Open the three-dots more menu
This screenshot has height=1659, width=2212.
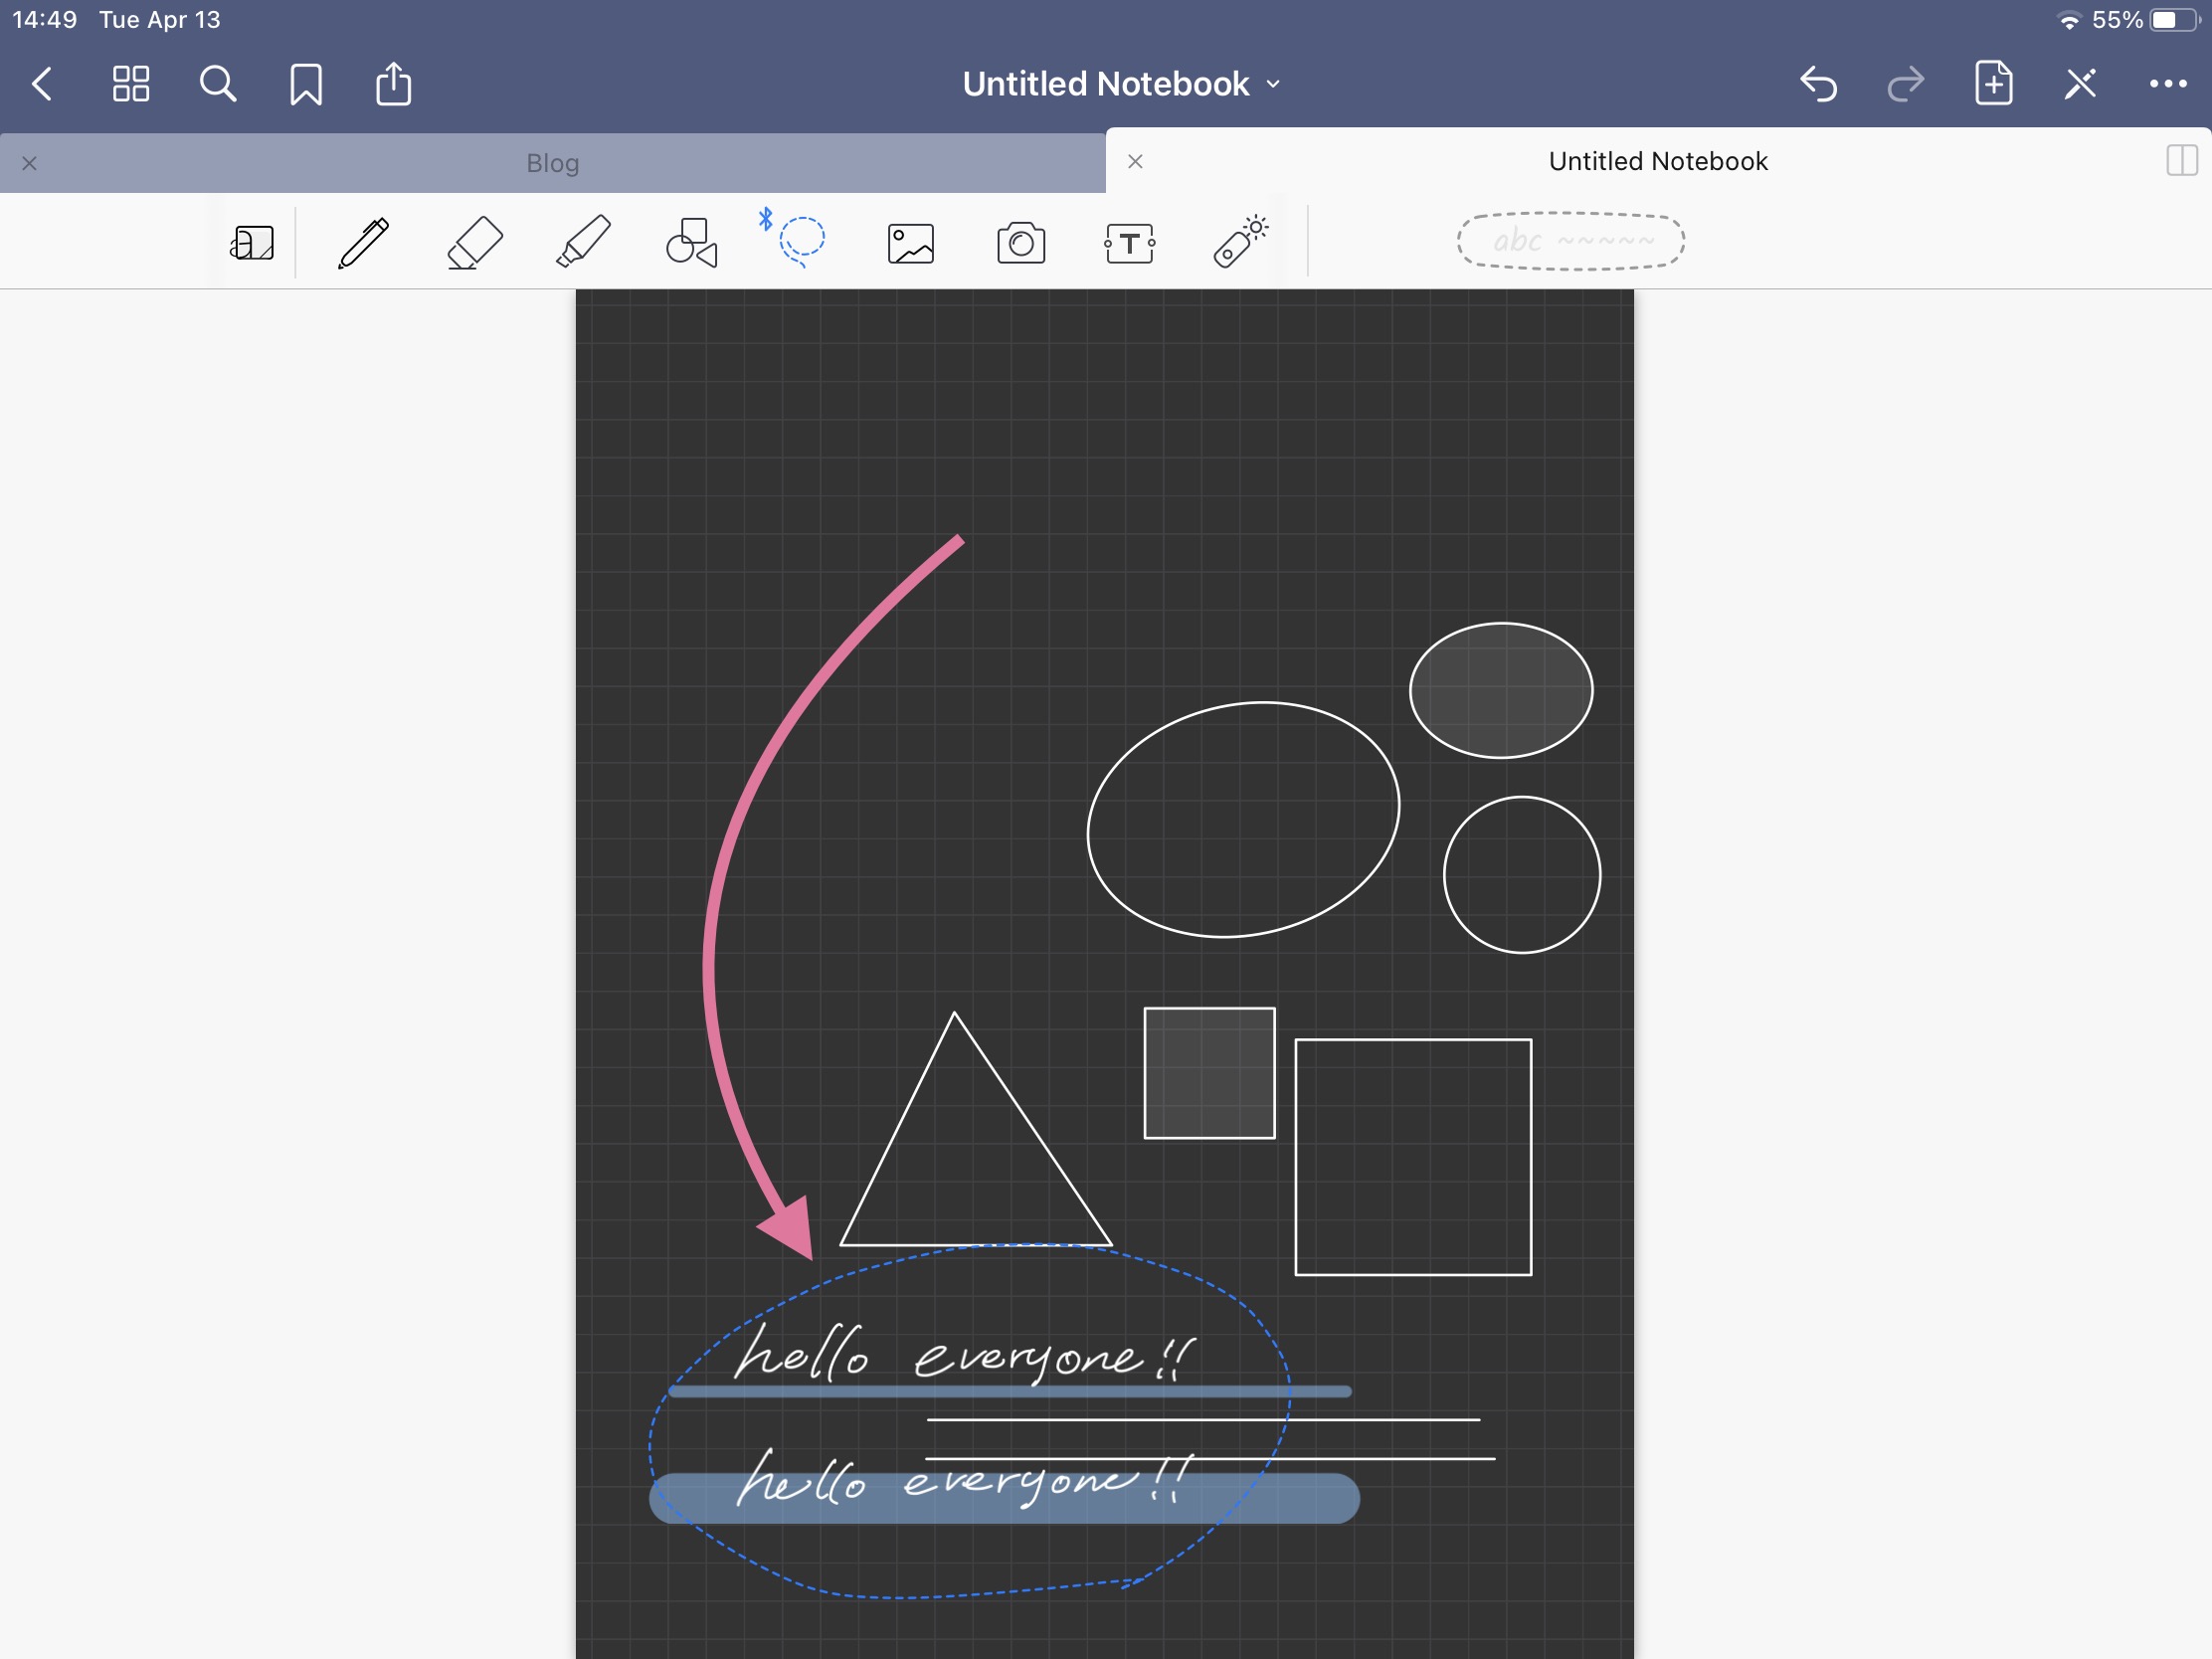(x=2167, y=84)
